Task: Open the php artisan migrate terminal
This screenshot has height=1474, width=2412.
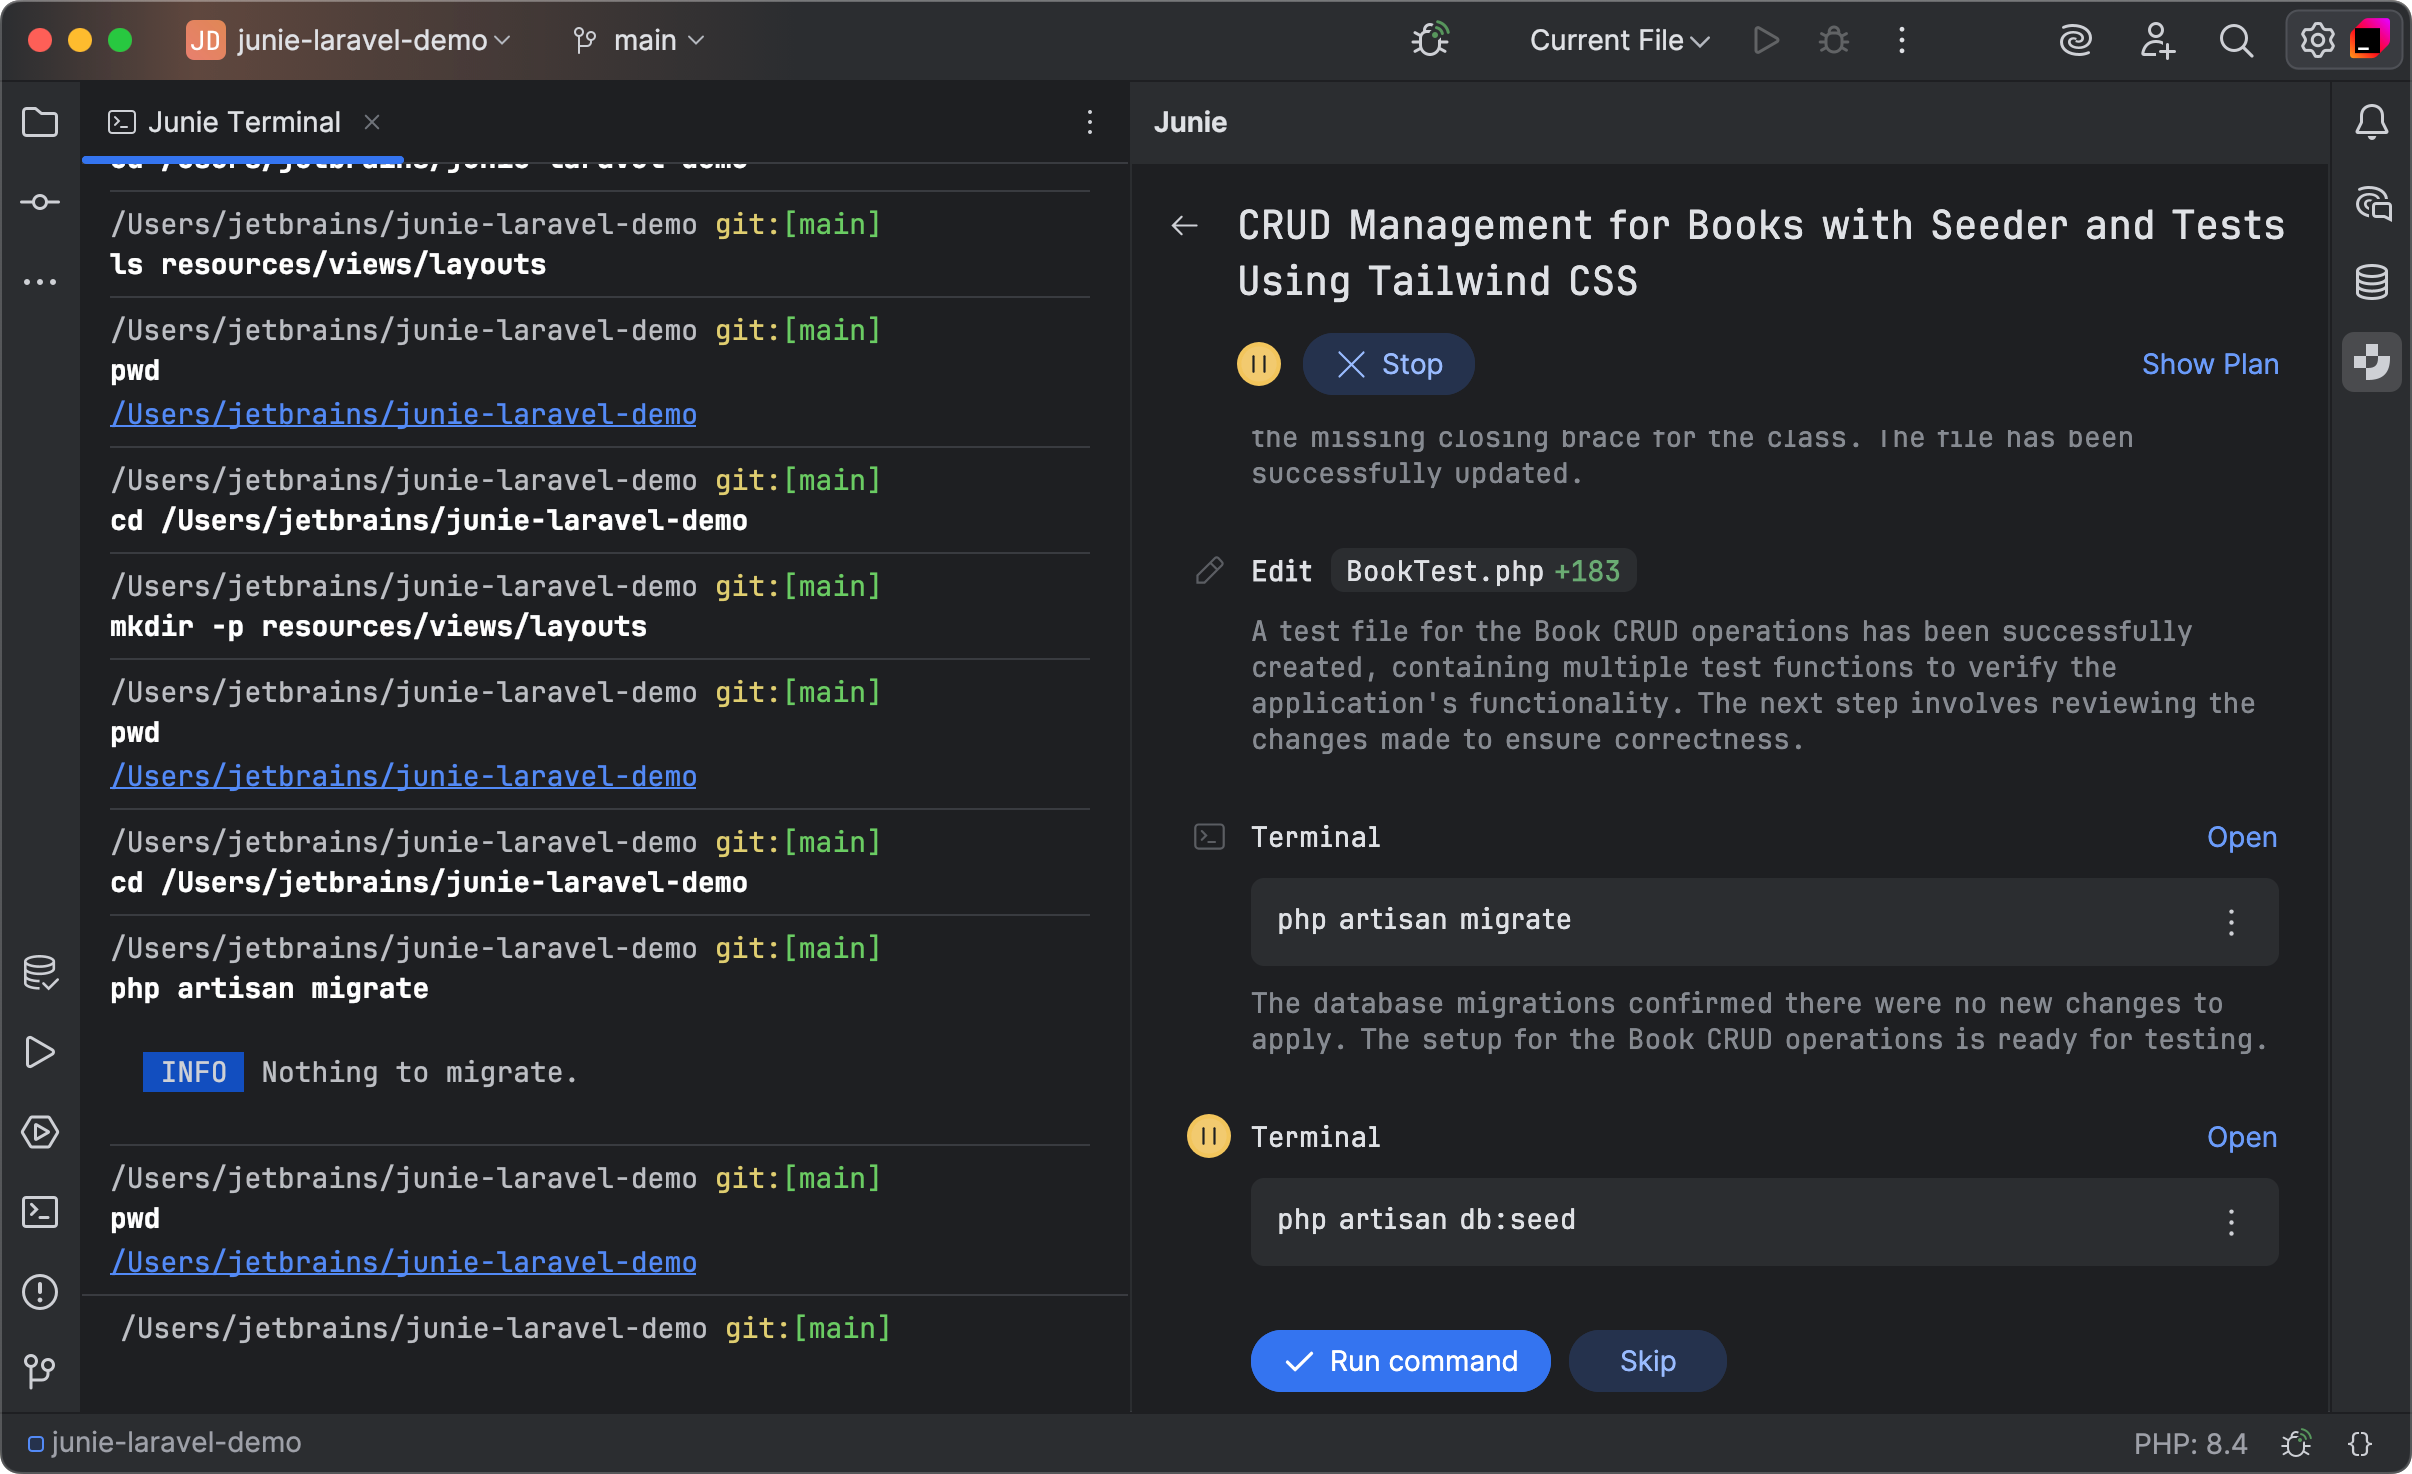Action: click(2242, 837)
